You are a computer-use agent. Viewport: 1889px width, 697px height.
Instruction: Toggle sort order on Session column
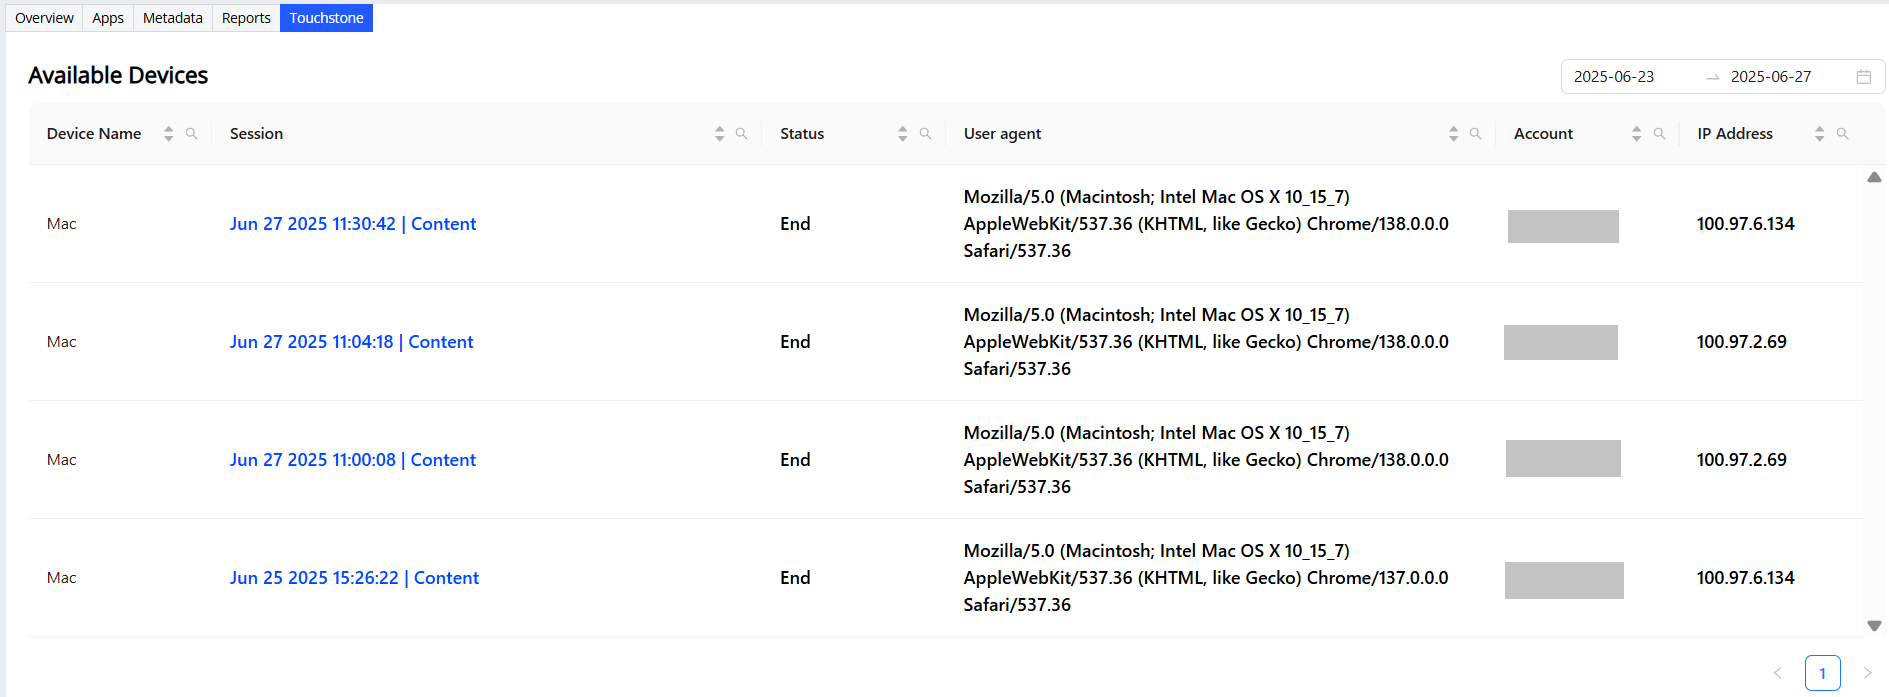[x=719, y=134]
